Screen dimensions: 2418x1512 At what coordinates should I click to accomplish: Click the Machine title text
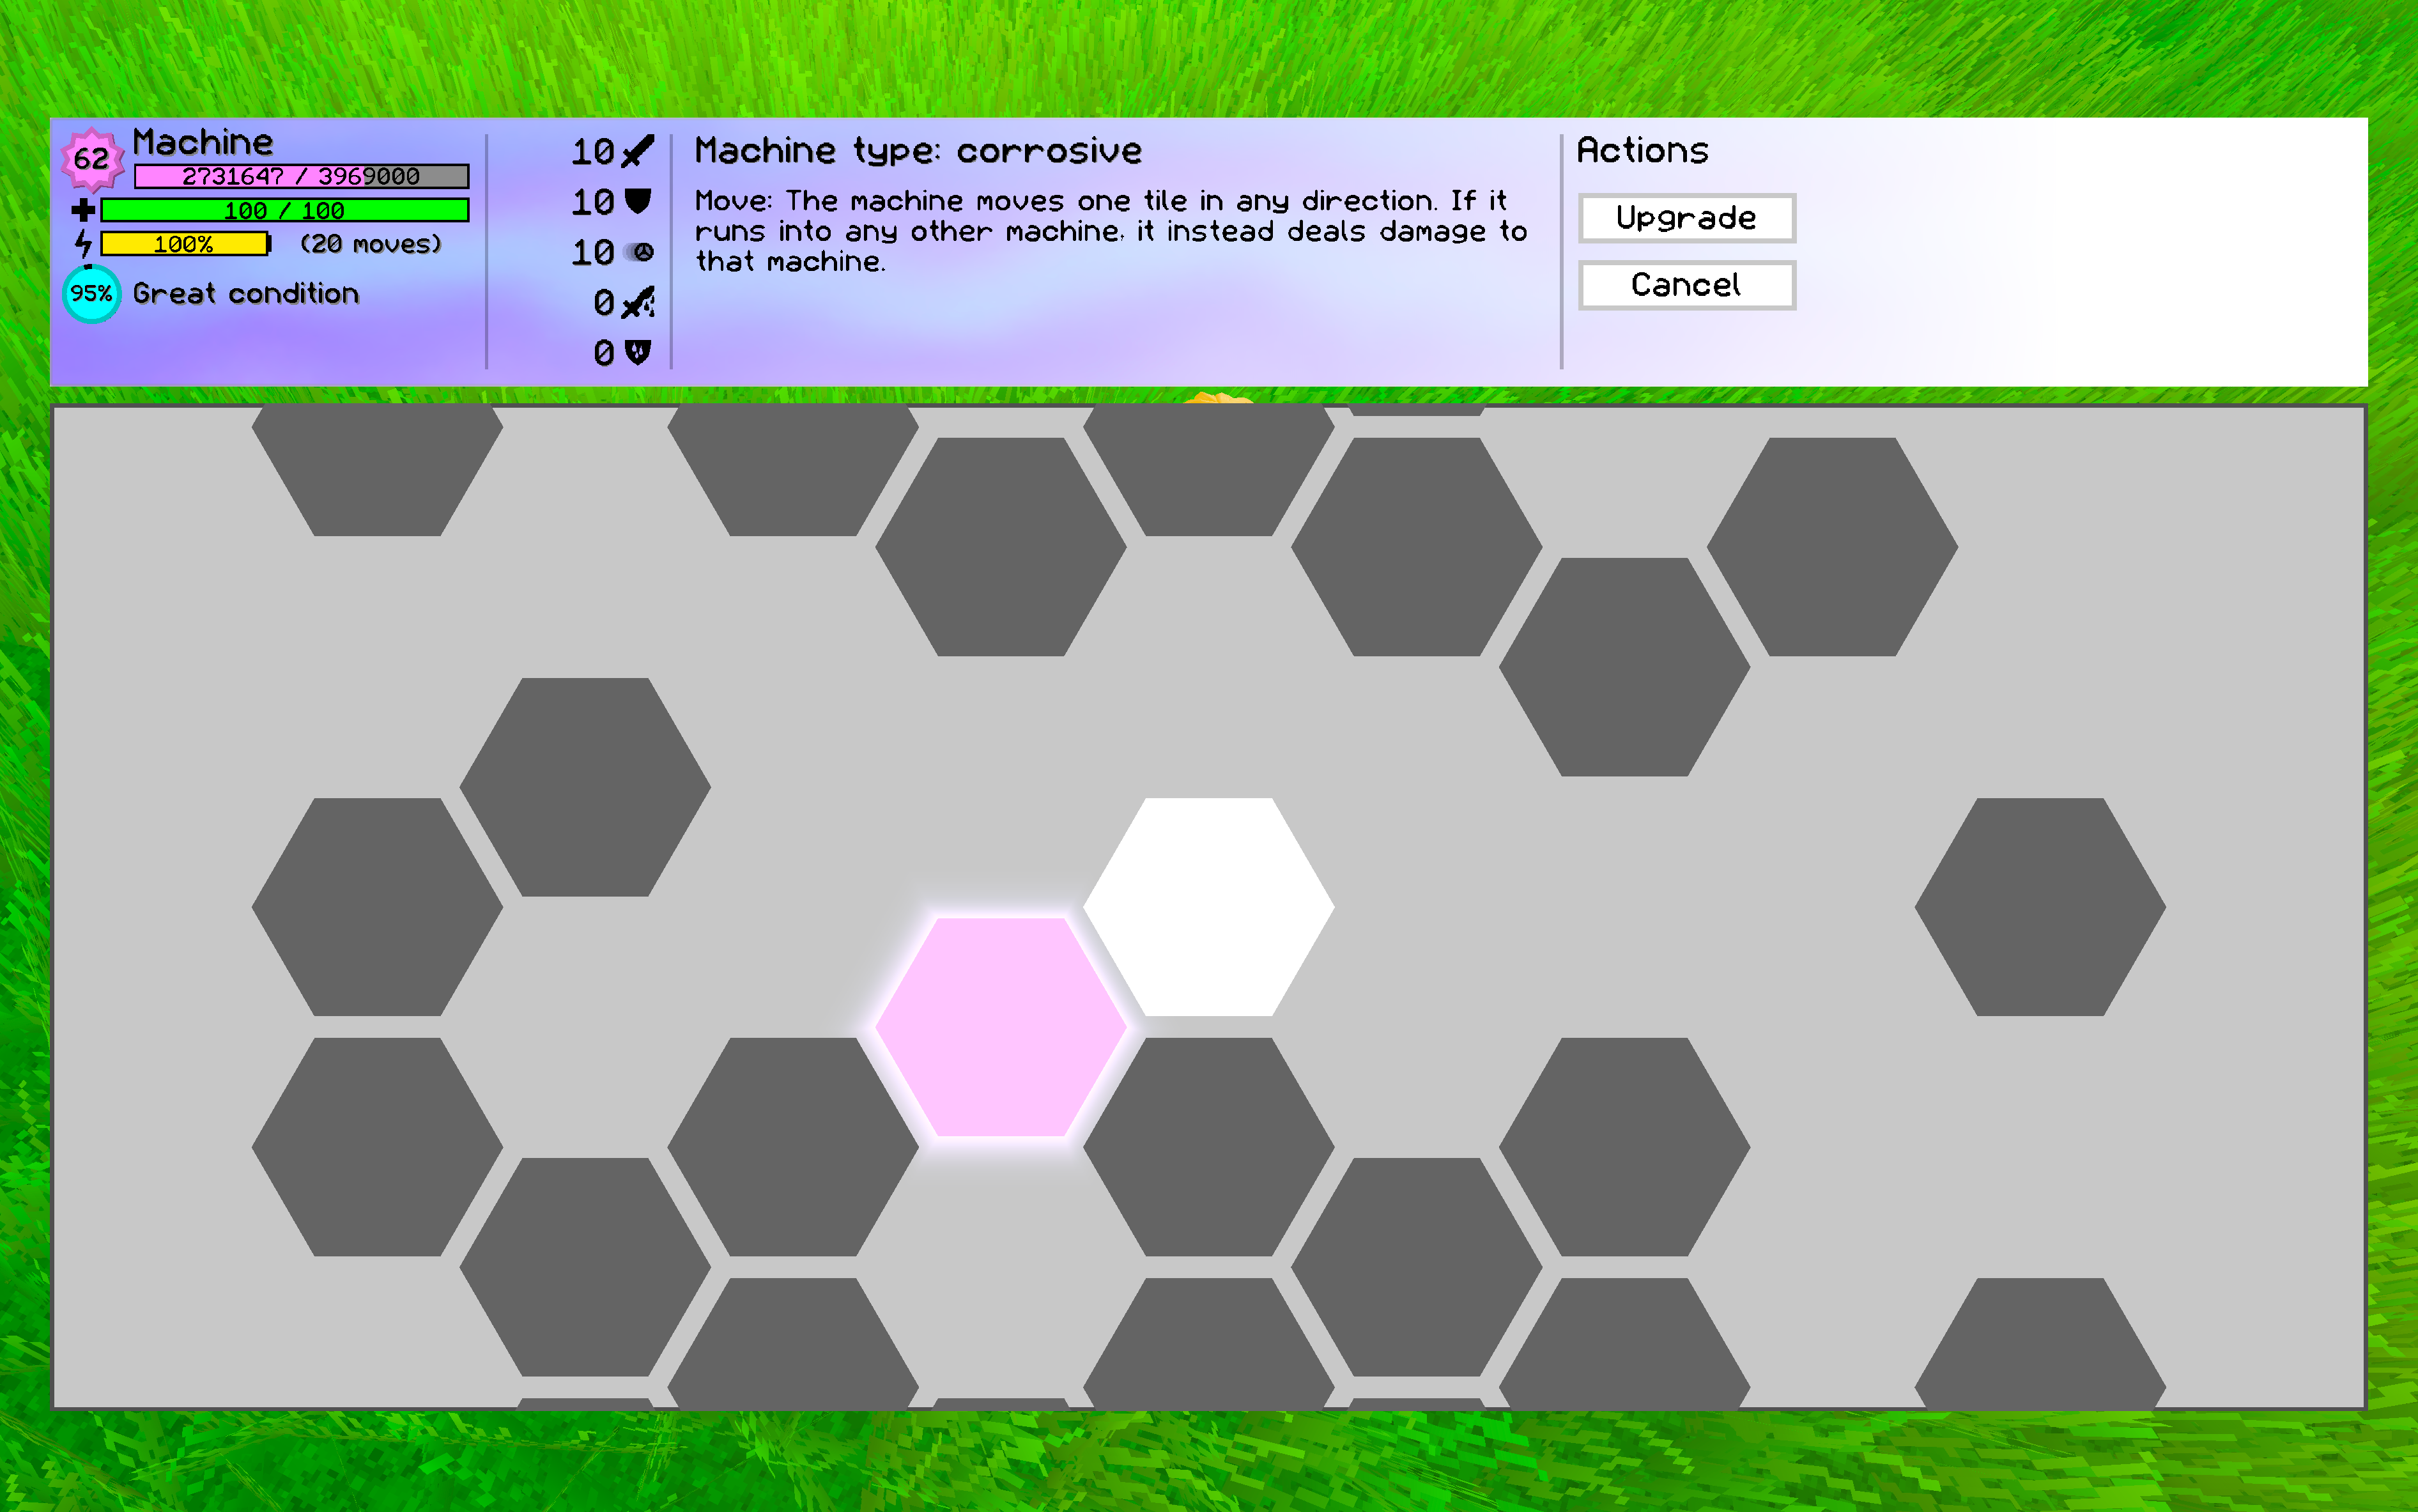pyautogui.click(x=203, y=142)
